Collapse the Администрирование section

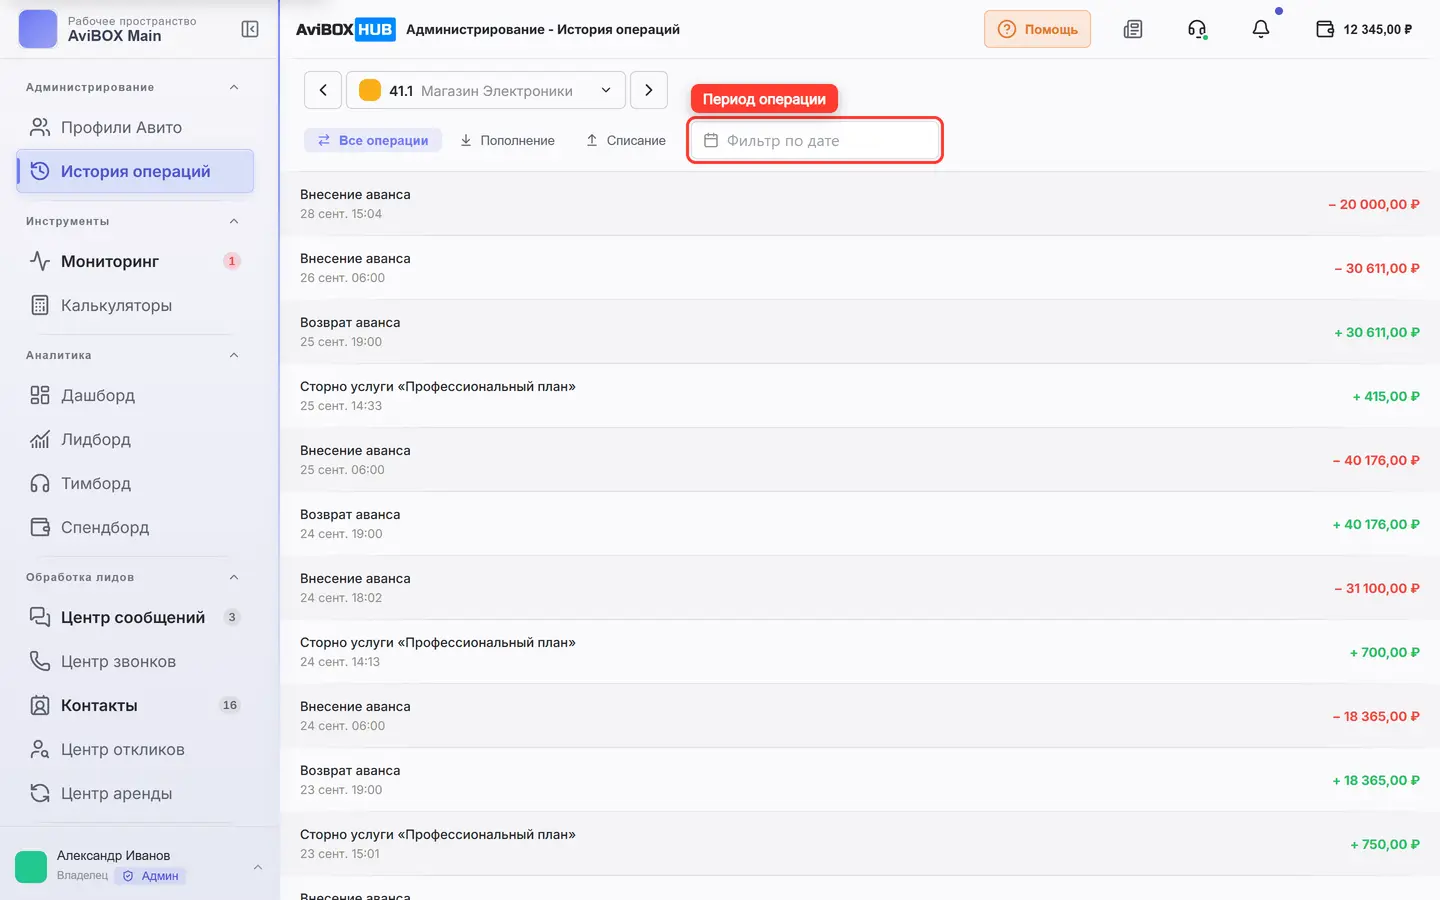[234, 87]
